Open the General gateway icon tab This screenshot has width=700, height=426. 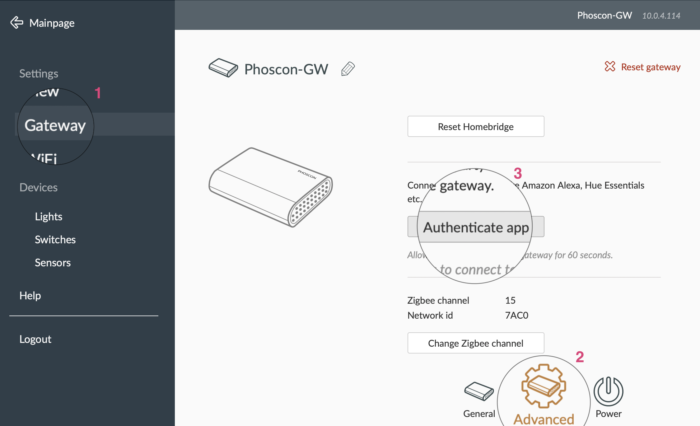[479, 391]
